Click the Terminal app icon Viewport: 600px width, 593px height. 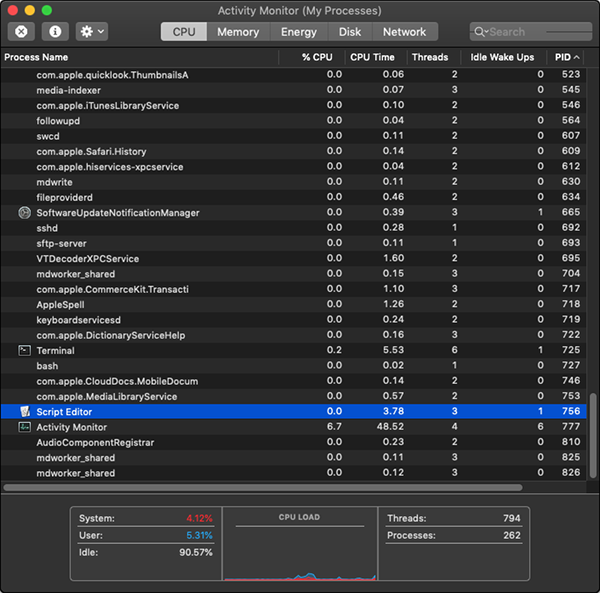[x=24, y=350]
